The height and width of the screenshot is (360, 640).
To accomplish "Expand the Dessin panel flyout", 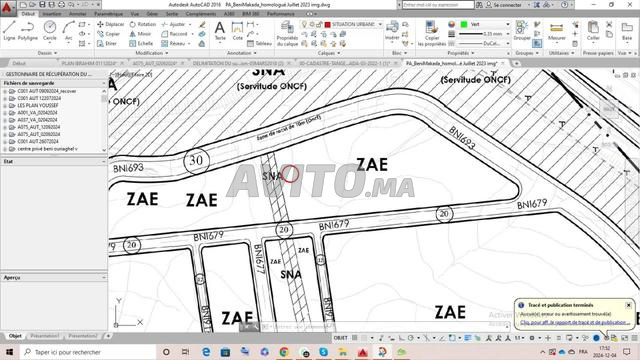I will click(x=47, y=53).
